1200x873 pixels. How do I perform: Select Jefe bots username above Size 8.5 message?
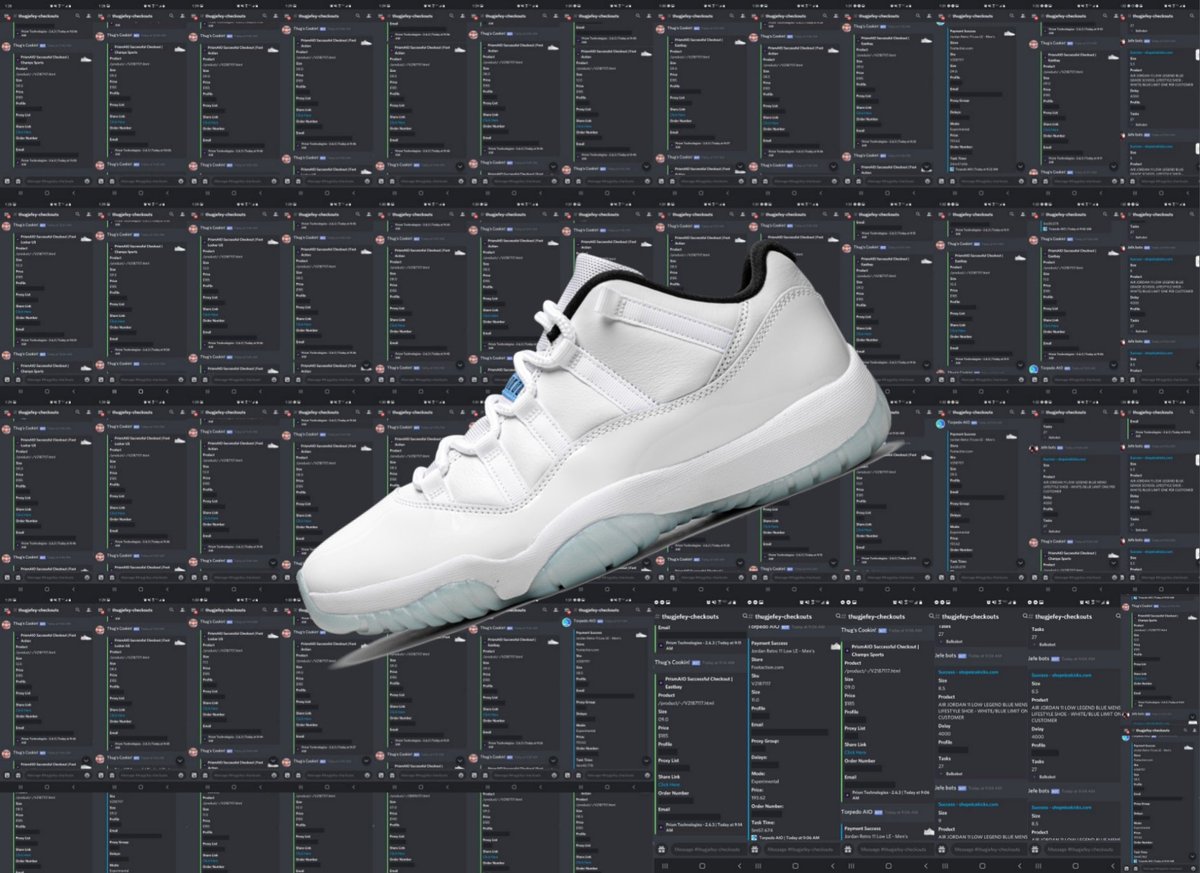[x=945, y=655]
